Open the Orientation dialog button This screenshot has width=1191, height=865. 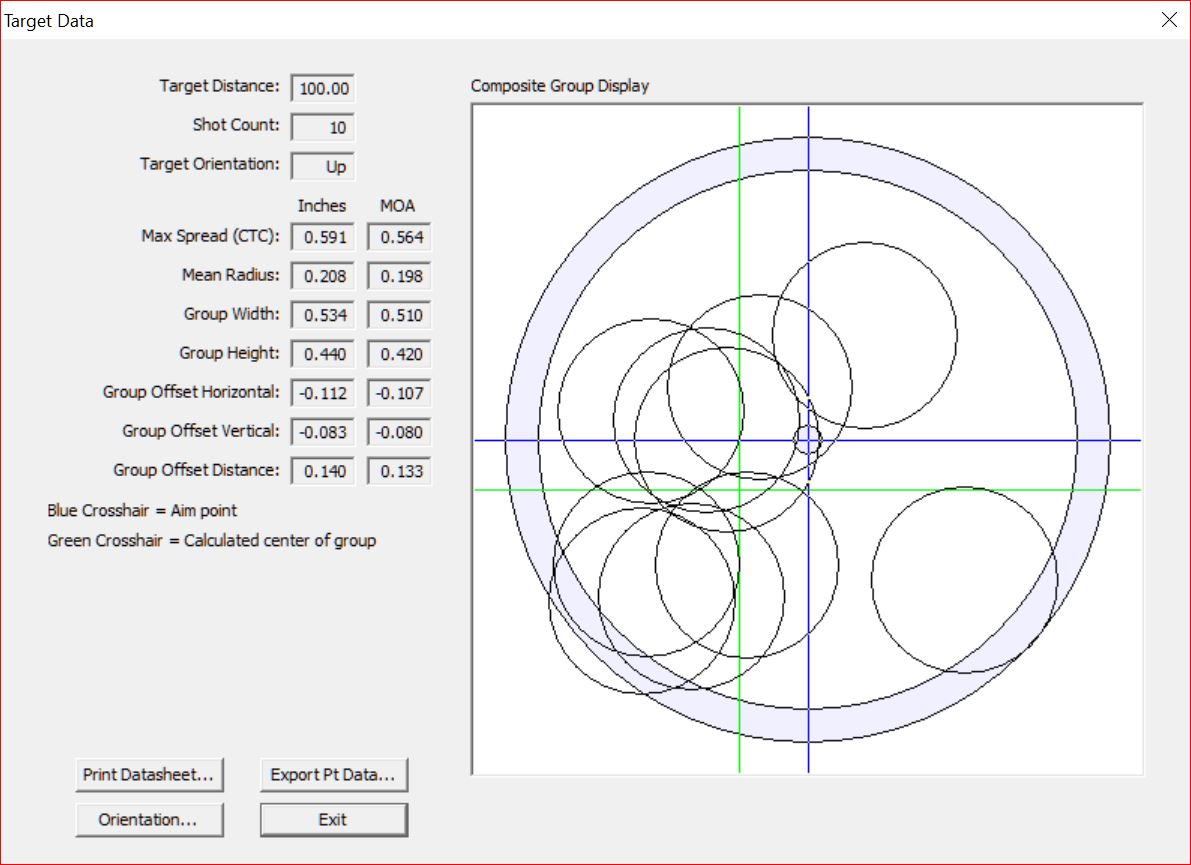[x=149, y=820]
